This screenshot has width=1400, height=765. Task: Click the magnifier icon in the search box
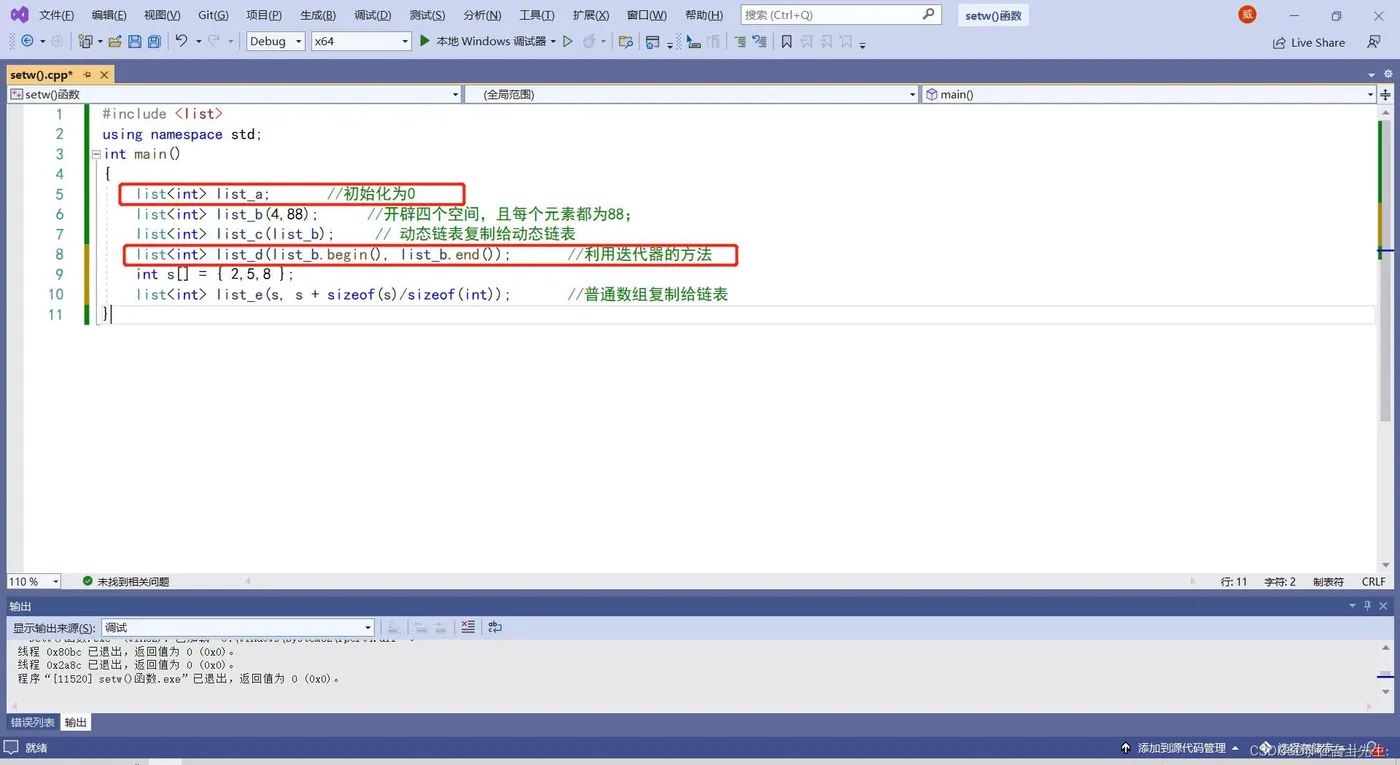[929, 14]
